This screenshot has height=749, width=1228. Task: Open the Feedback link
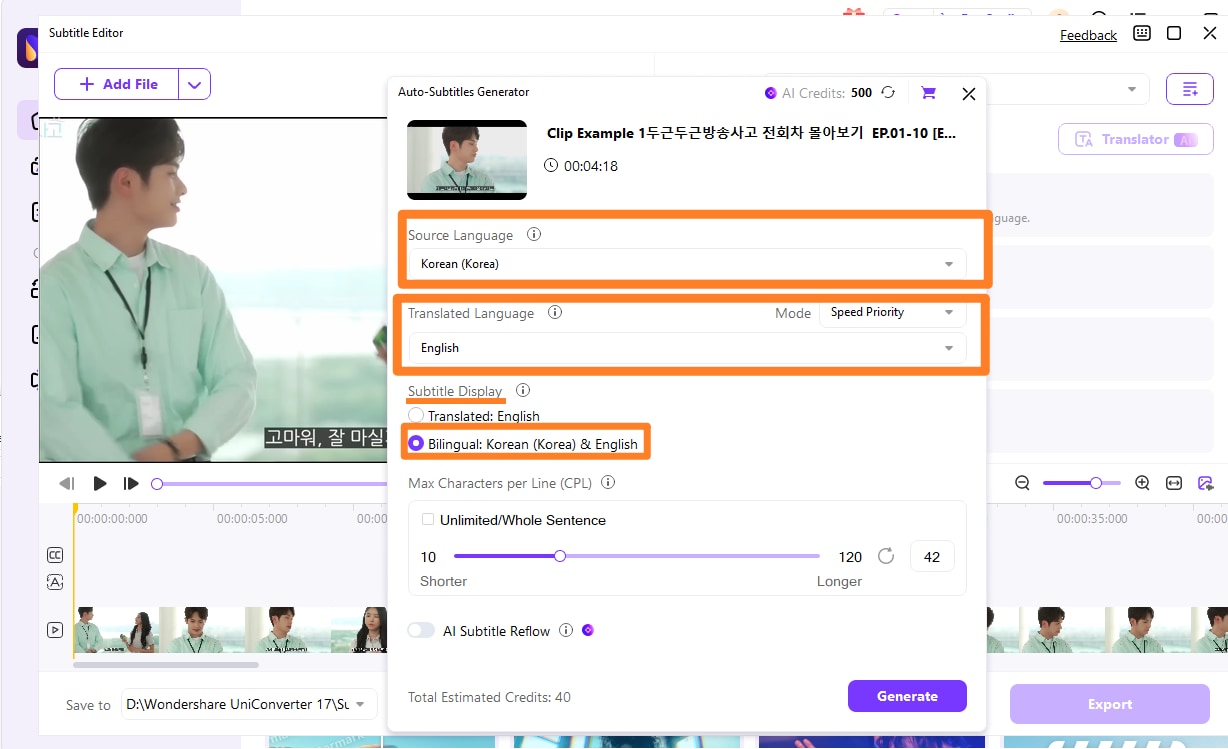pos(1087,34)
